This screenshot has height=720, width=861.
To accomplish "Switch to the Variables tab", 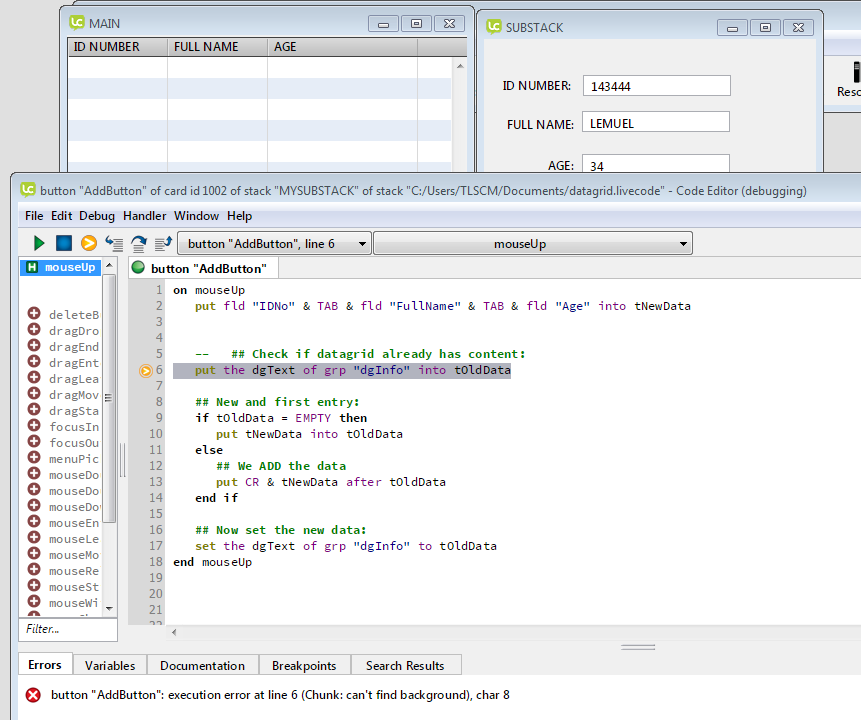I will (x=109, y=665).
